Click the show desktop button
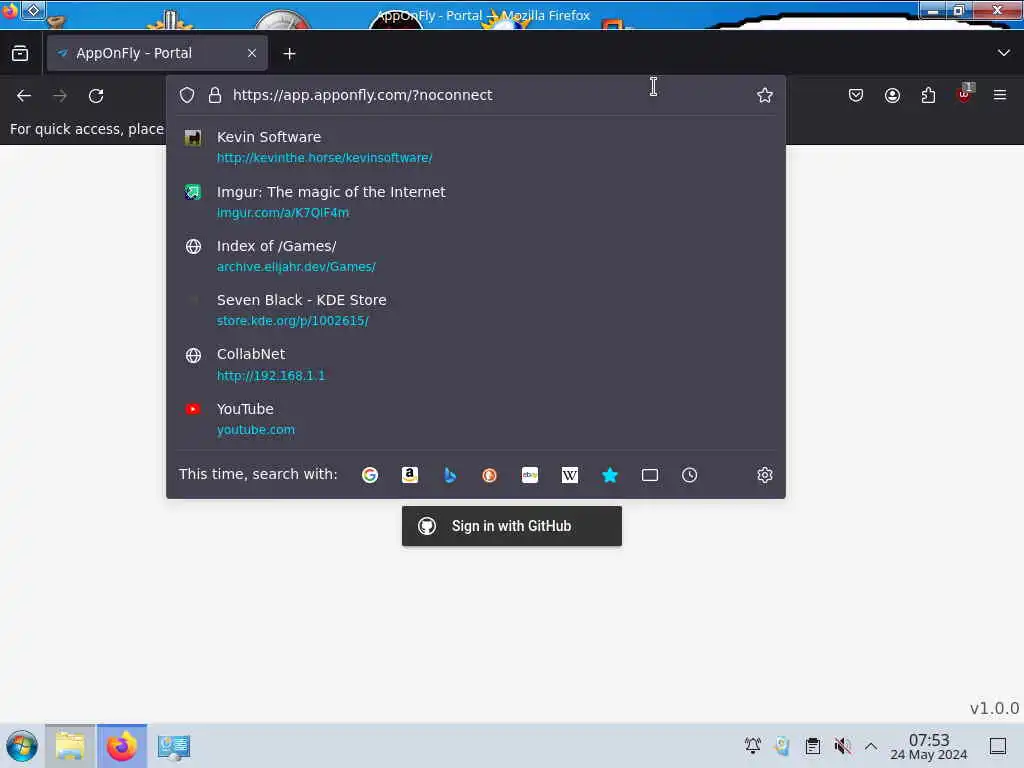This screenshot has height=768, width=1024. 997,745
